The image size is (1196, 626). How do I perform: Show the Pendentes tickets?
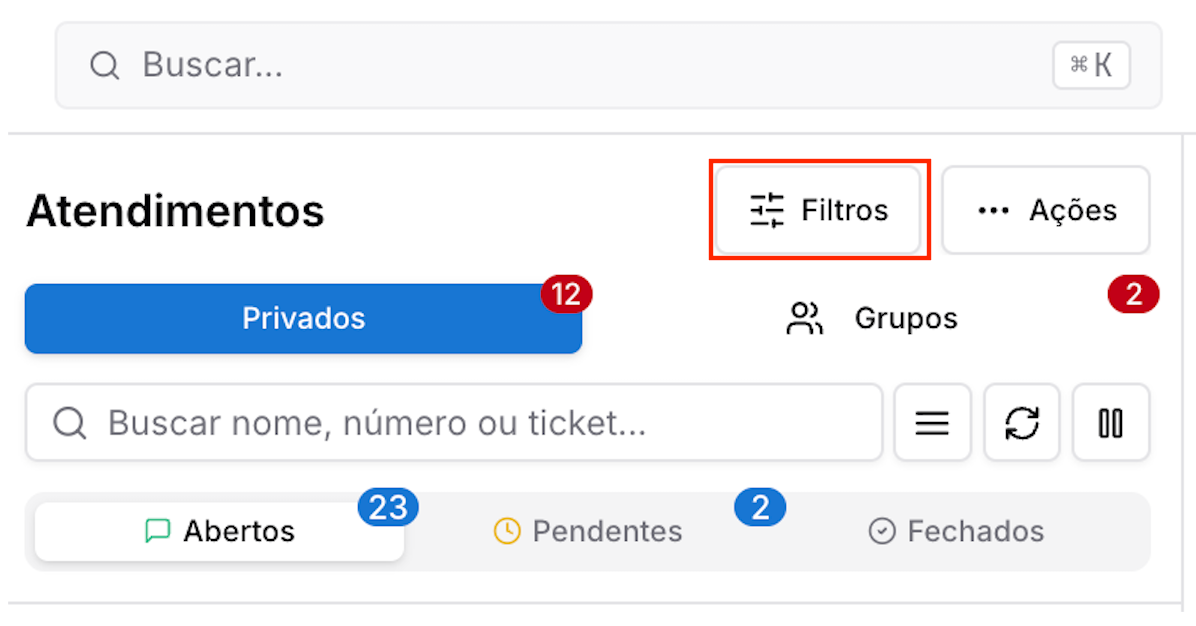[588, 531]
